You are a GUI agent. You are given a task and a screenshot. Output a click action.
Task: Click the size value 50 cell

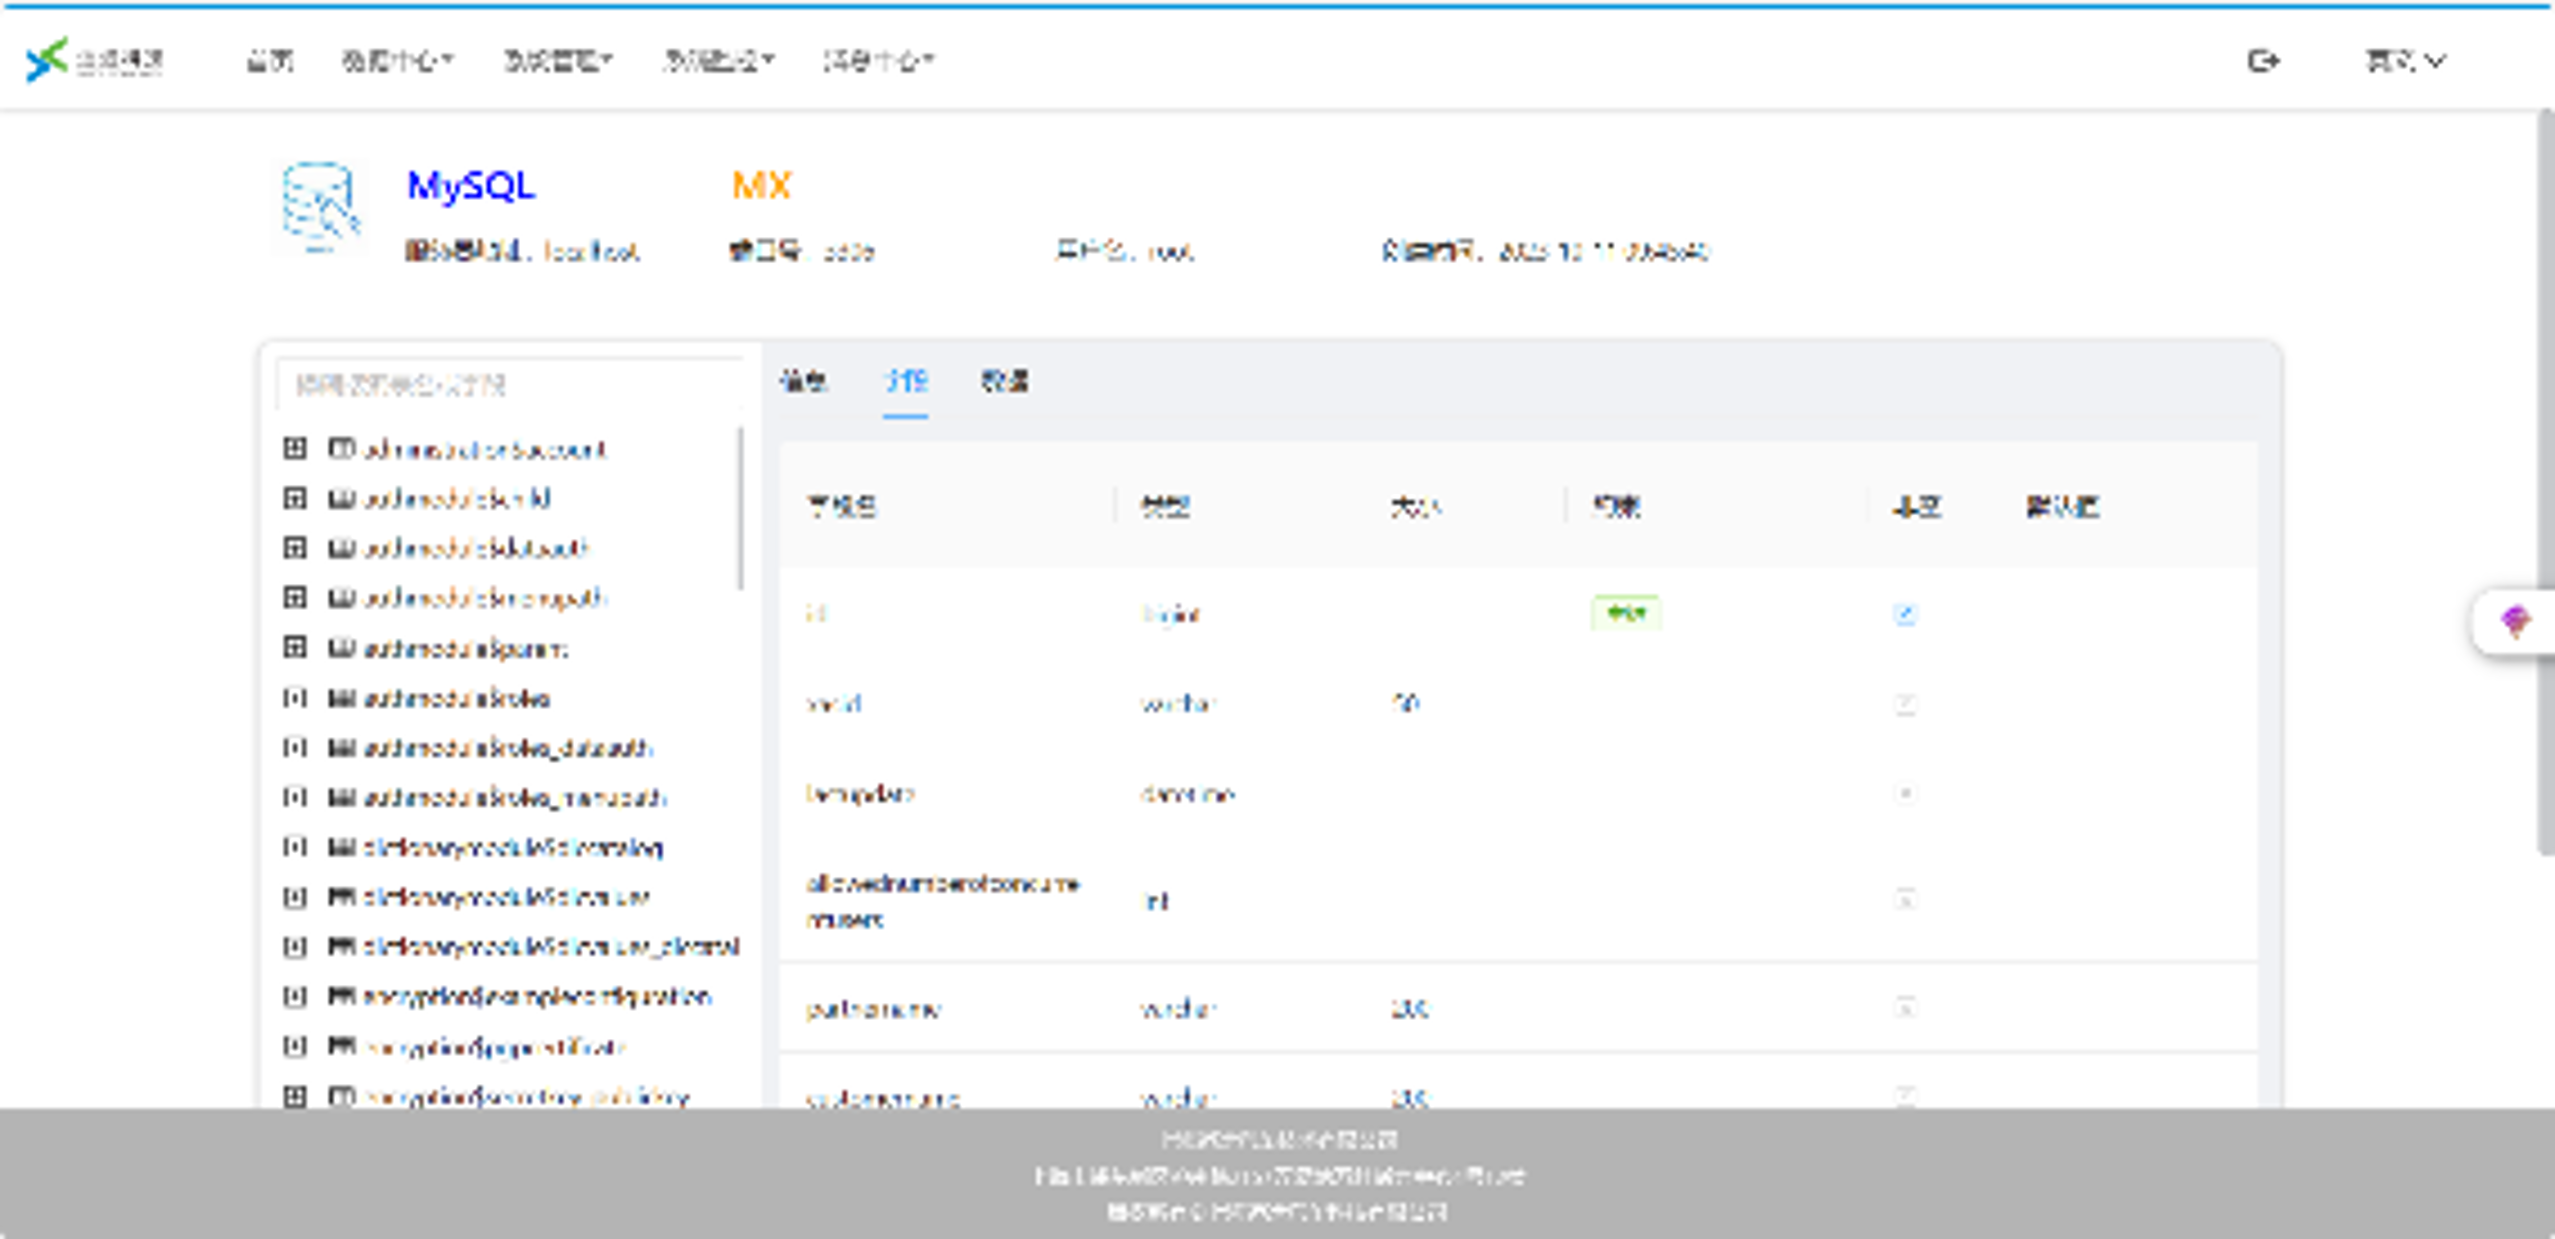(x=1405, y=703)
